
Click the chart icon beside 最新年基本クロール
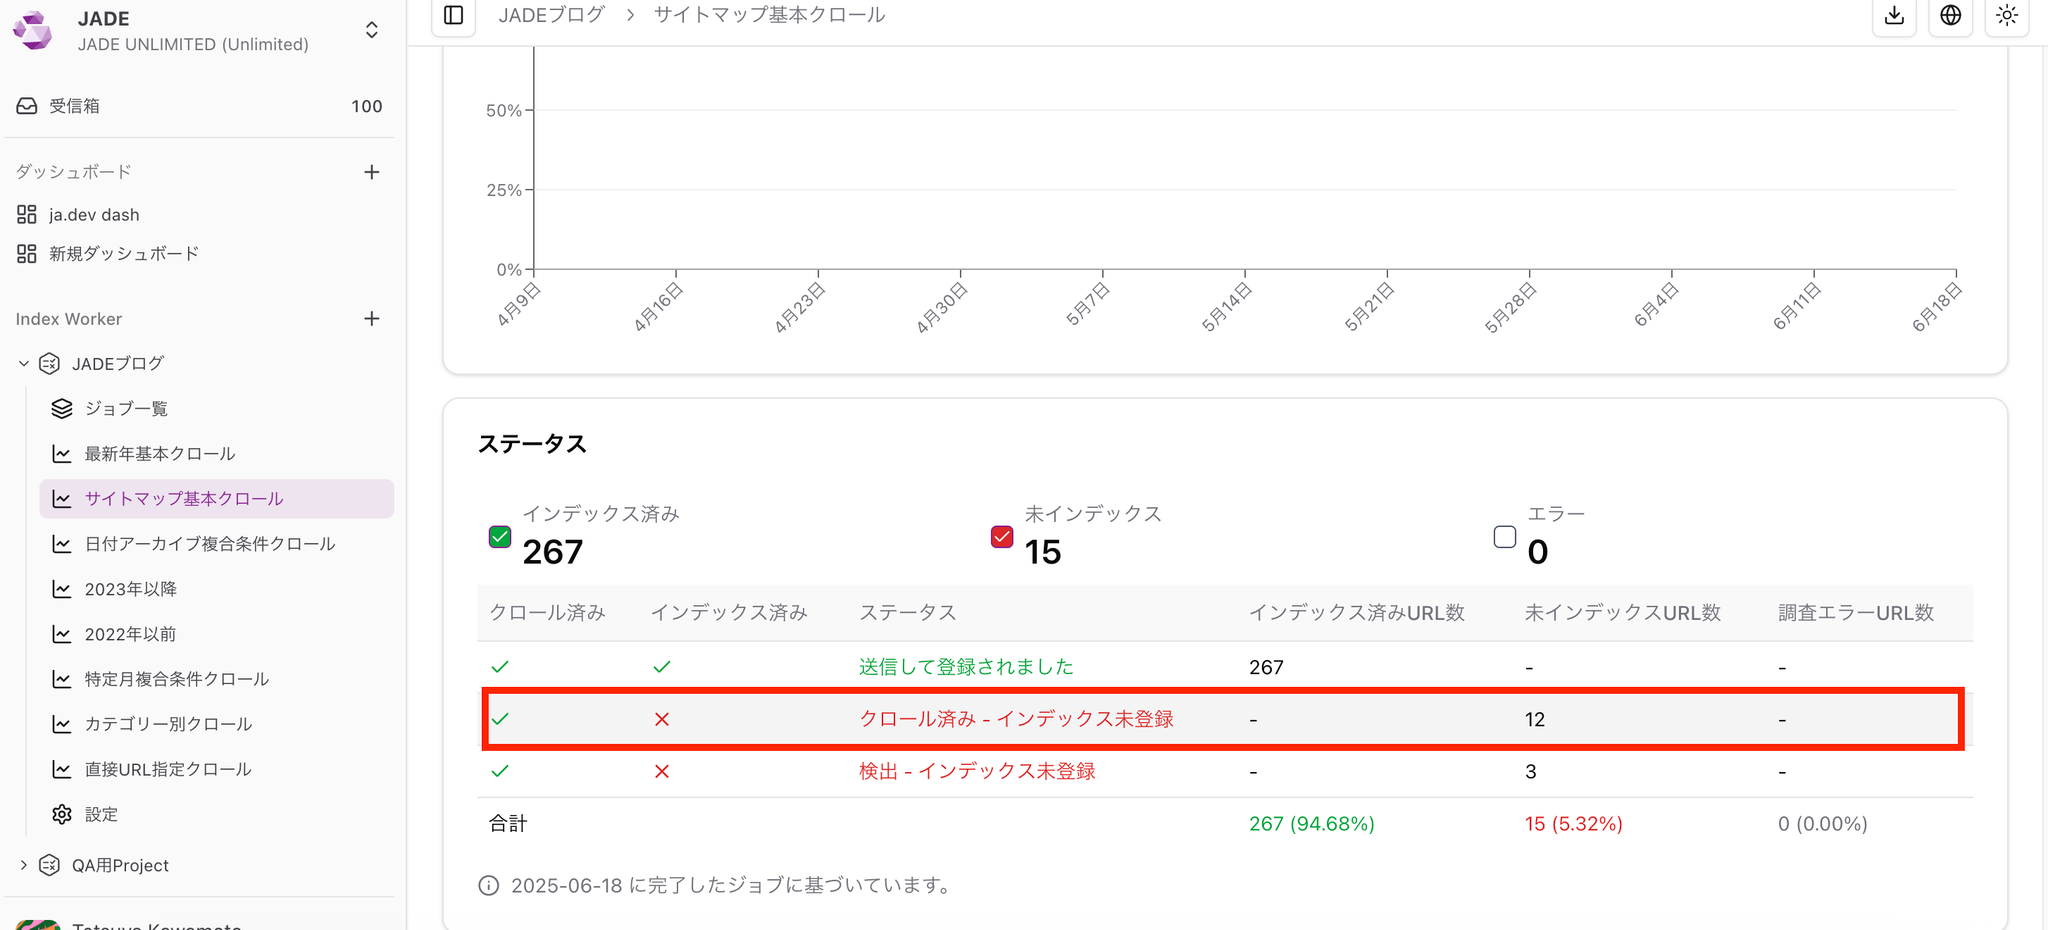(x=62, y=454)
